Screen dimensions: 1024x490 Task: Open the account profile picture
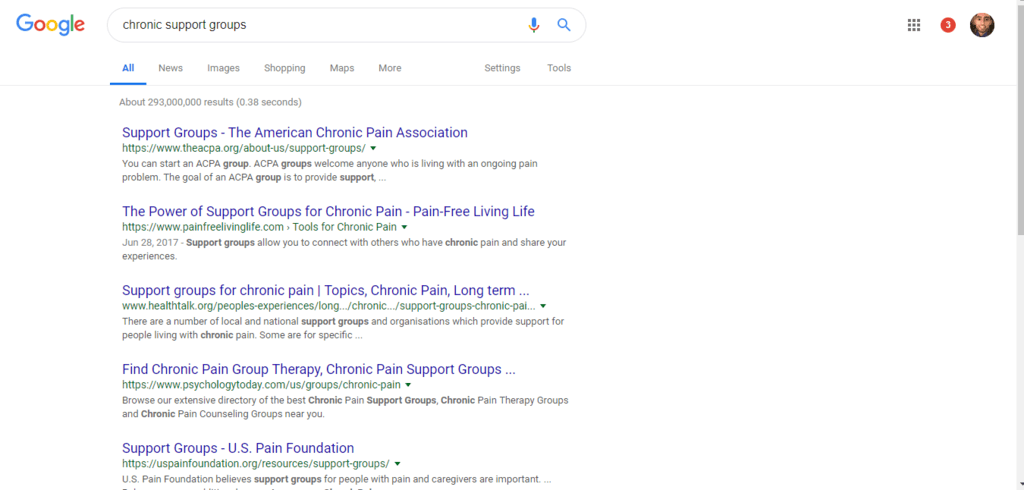(x=982, y=25)
